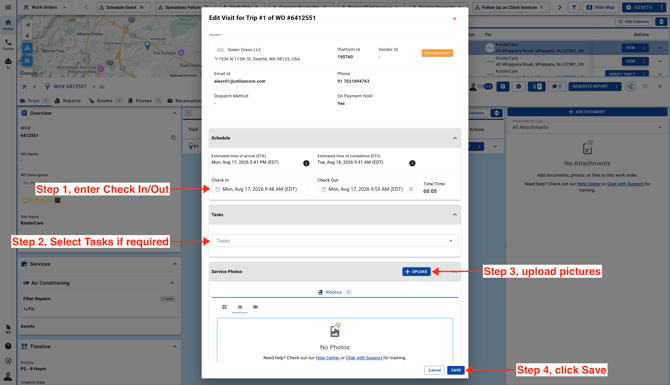Click the Assets button in top bar

point(643,7)
